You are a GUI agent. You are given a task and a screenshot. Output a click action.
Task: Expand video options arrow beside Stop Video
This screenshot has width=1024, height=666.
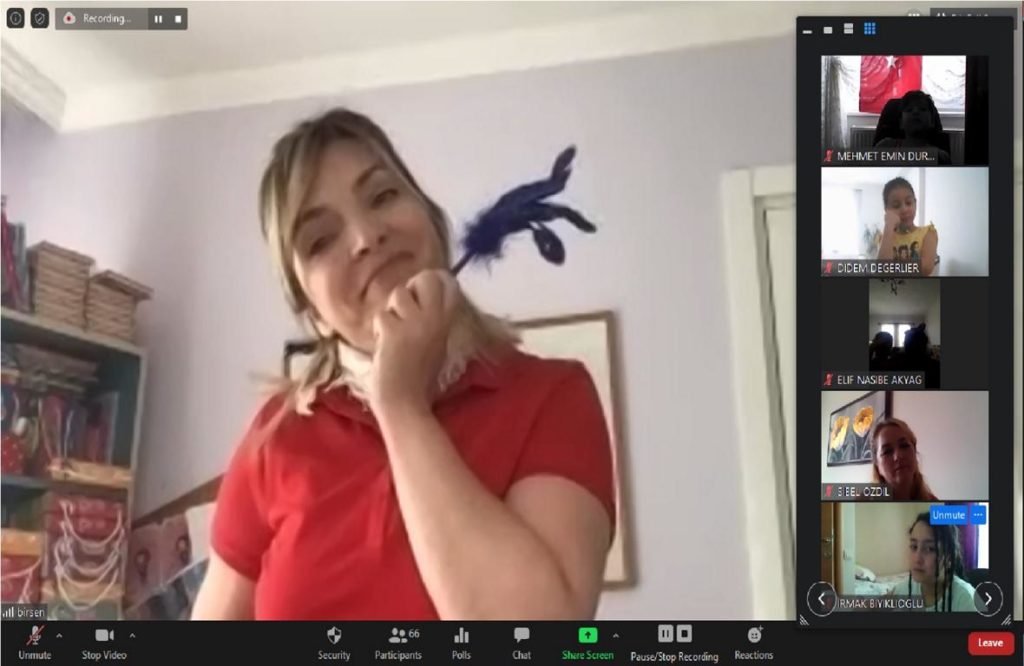point(133,635)
